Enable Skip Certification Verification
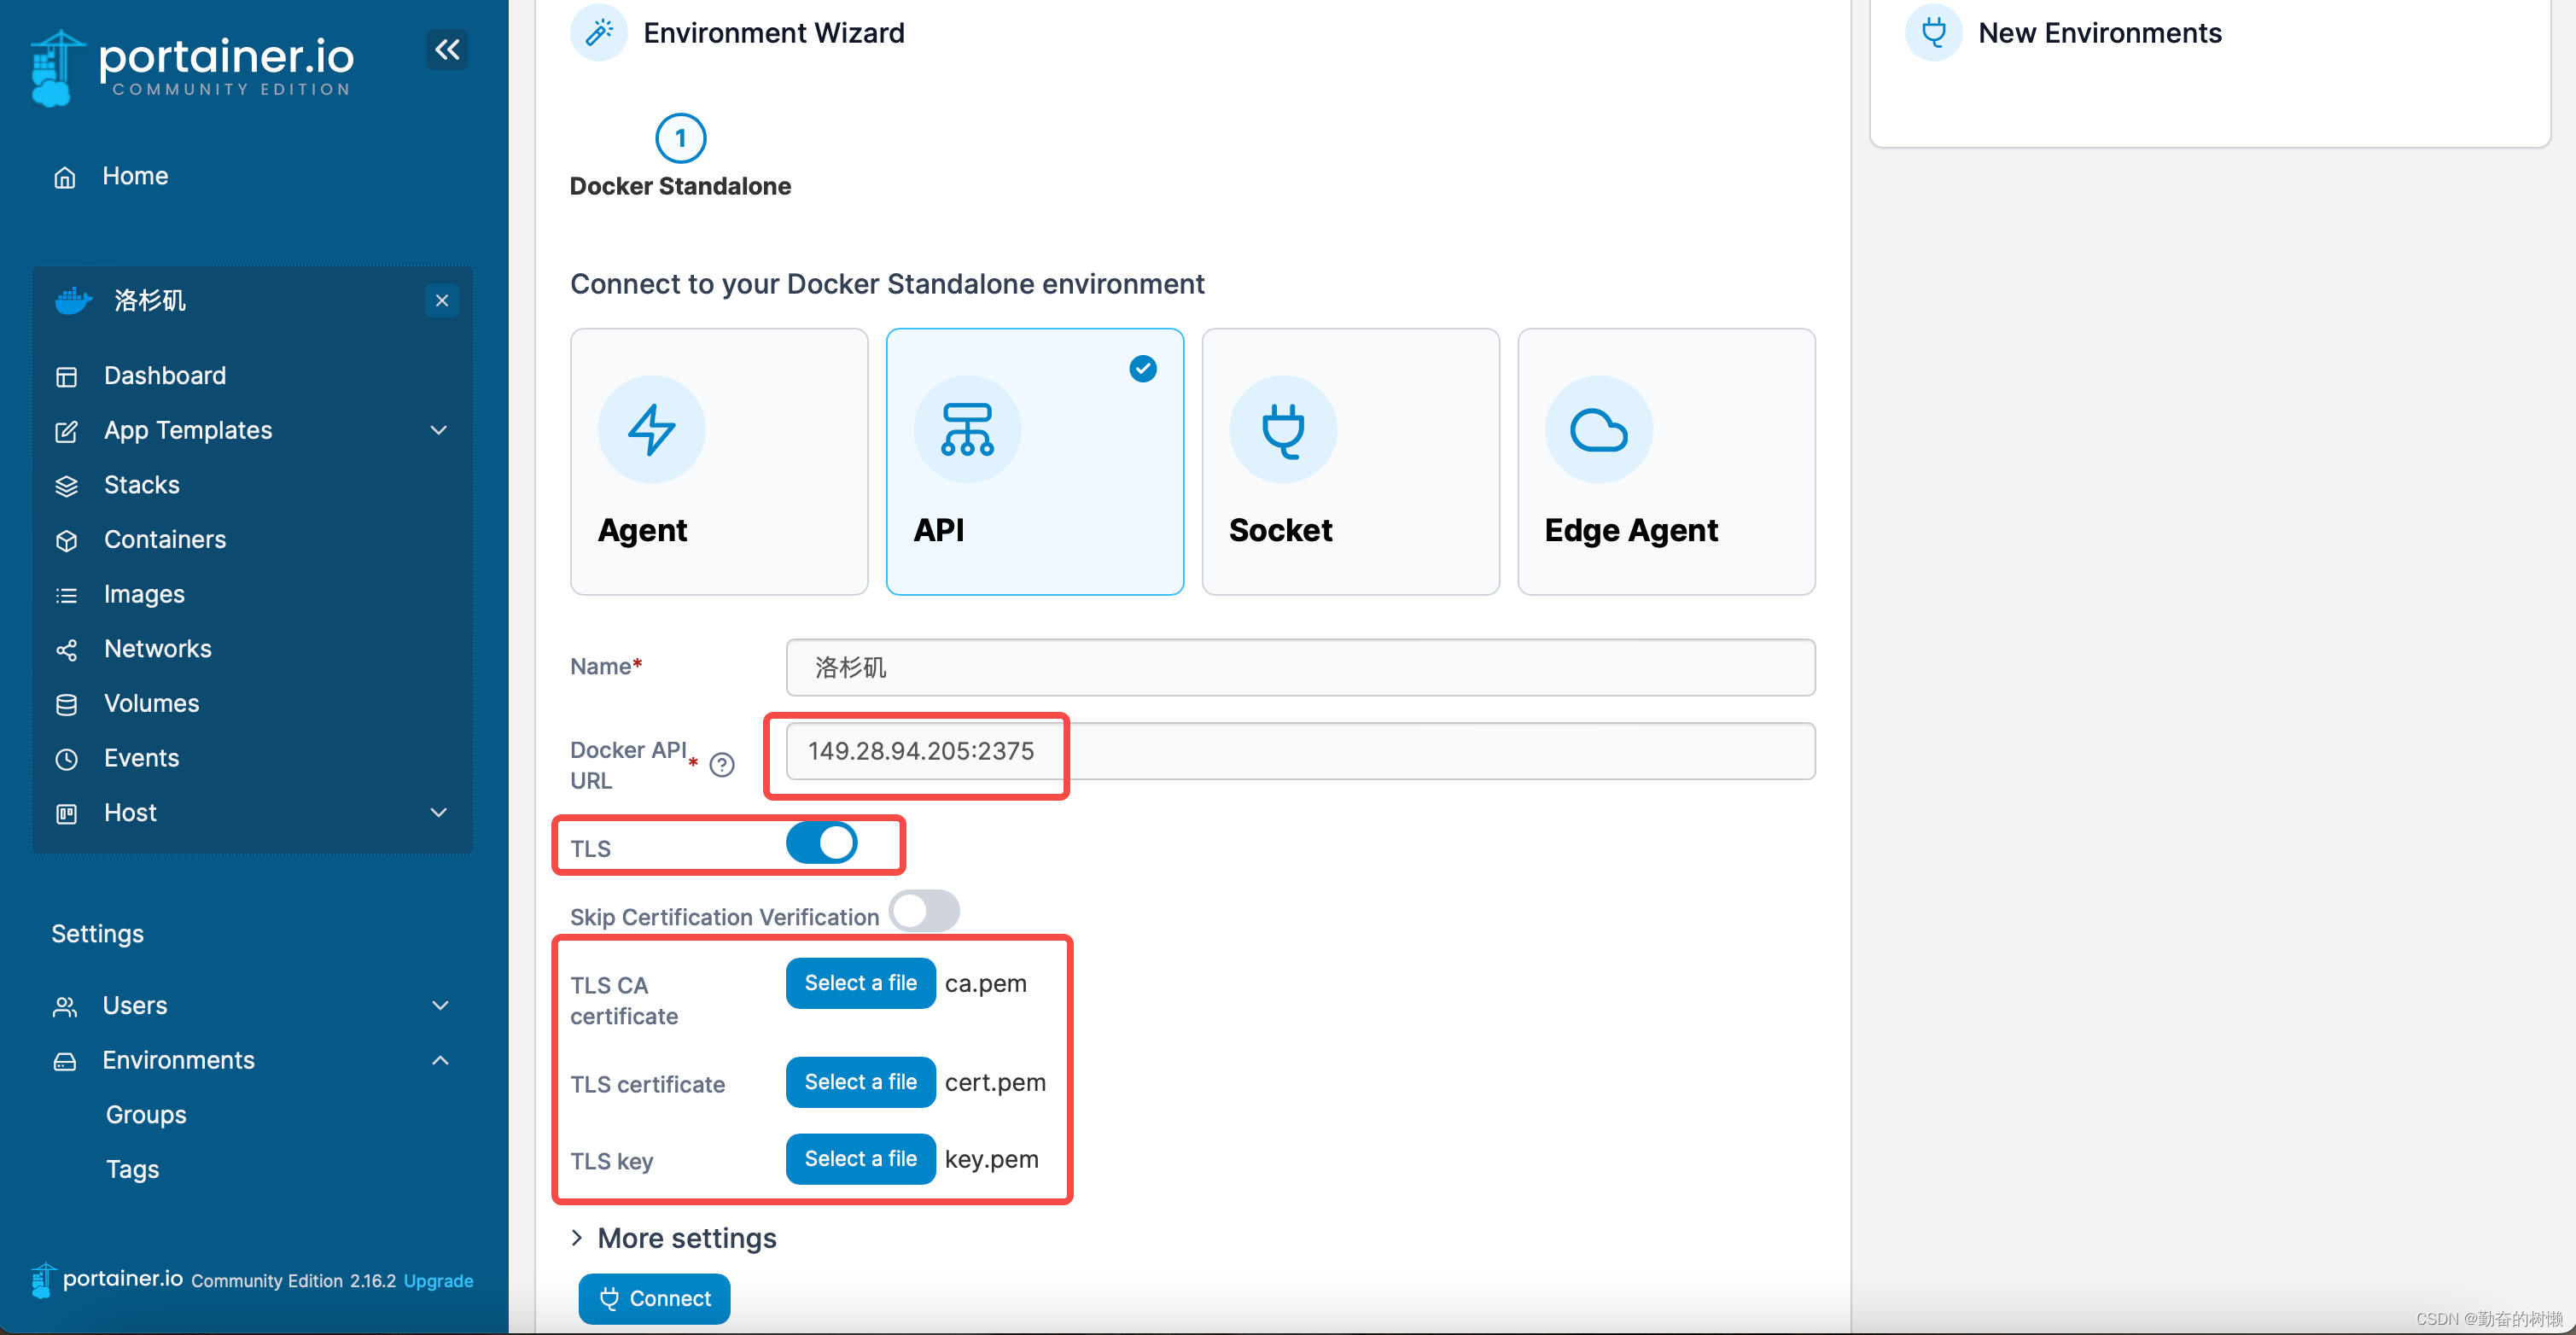The height and width of the screenshot is (1335, 2576). point(923,911)
